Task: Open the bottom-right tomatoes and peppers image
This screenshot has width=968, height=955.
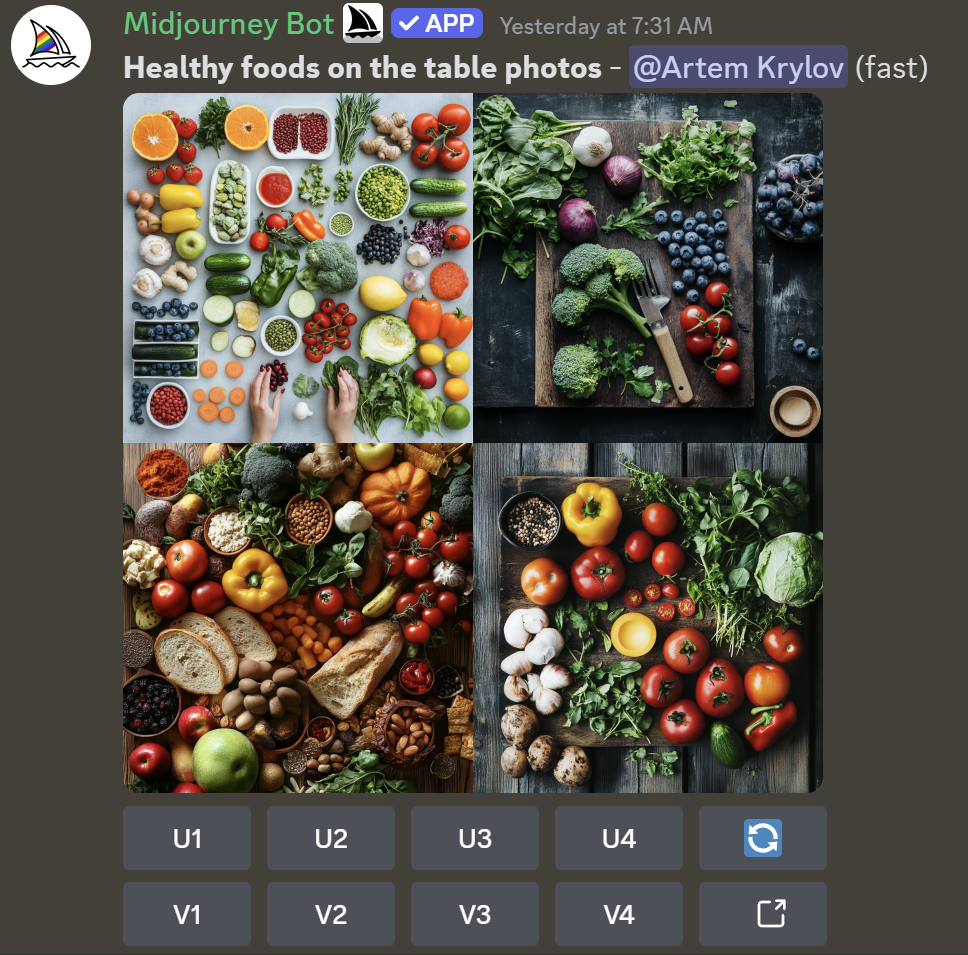Action: click(x=648, y=618)
